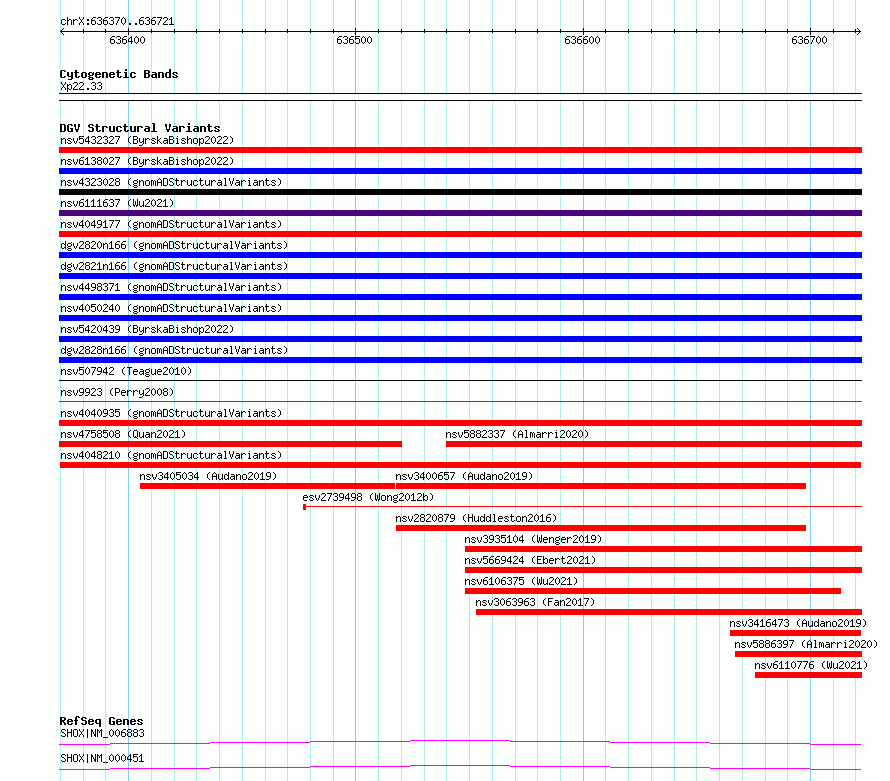
Task: Click the 636400 ruler position
Action: (x=127, y=40)
